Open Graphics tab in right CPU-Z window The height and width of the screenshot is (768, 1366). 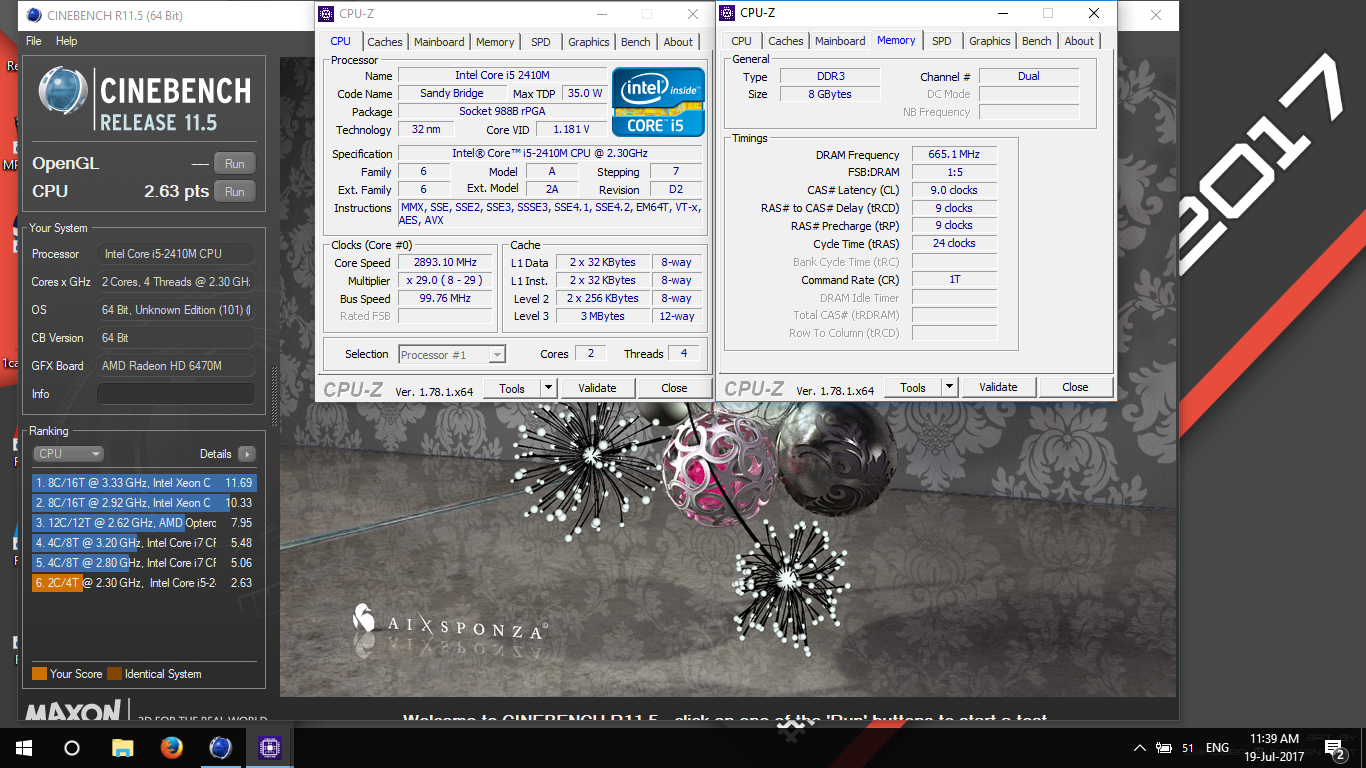tap(989, 41)
